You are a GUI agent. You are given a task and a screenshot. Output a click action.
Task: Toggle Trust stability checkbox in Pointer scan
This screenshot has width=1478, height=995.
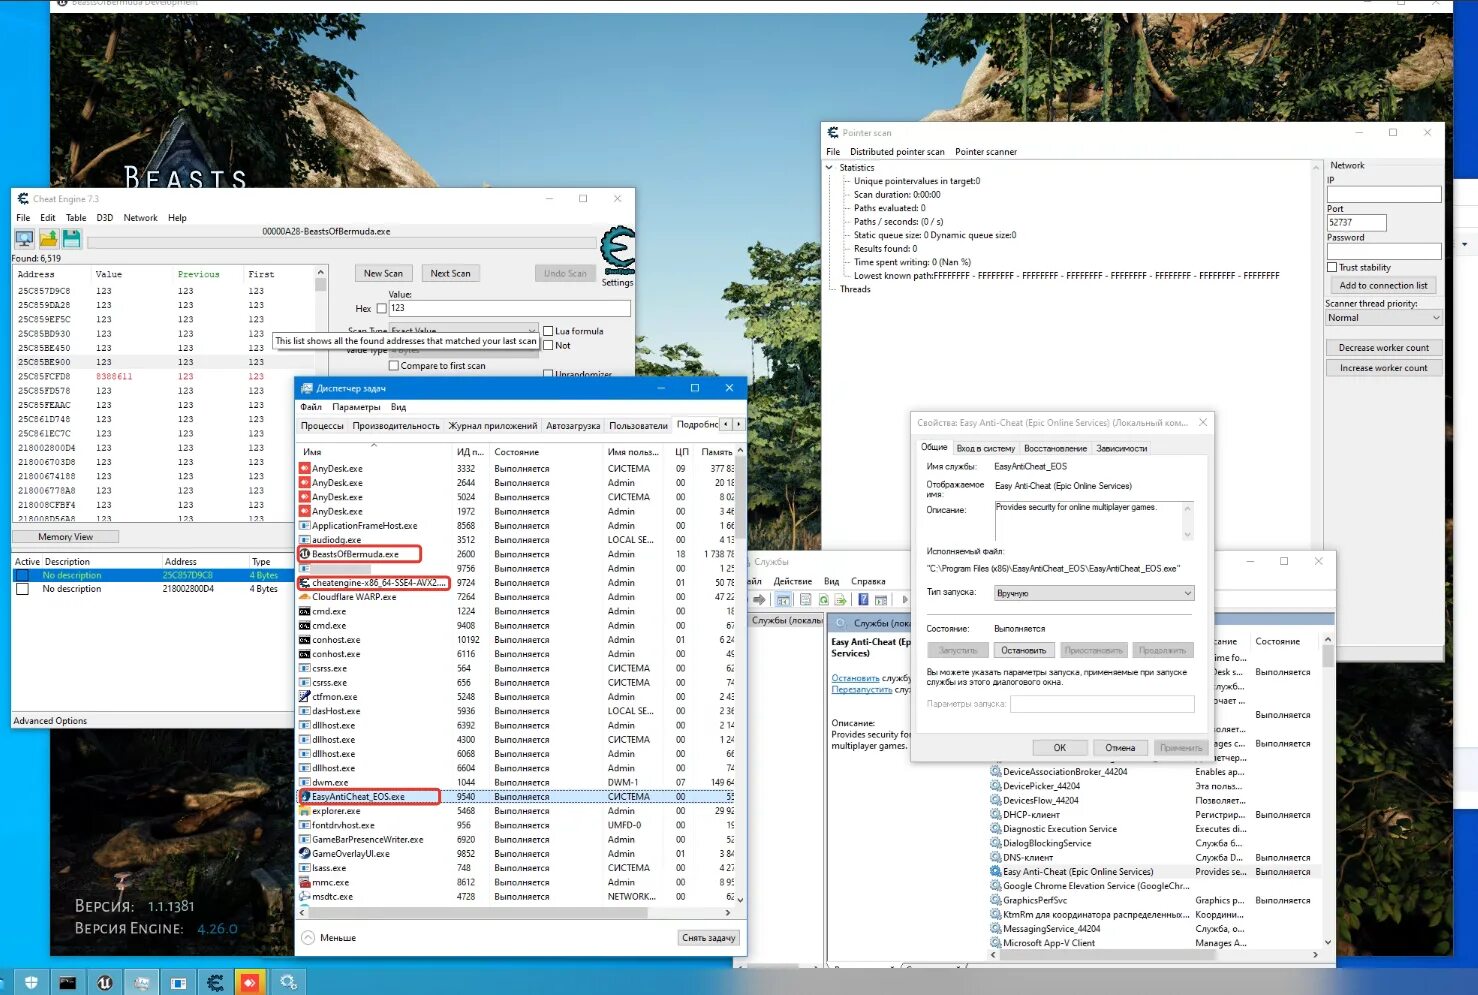click(x=1332, y=267)
